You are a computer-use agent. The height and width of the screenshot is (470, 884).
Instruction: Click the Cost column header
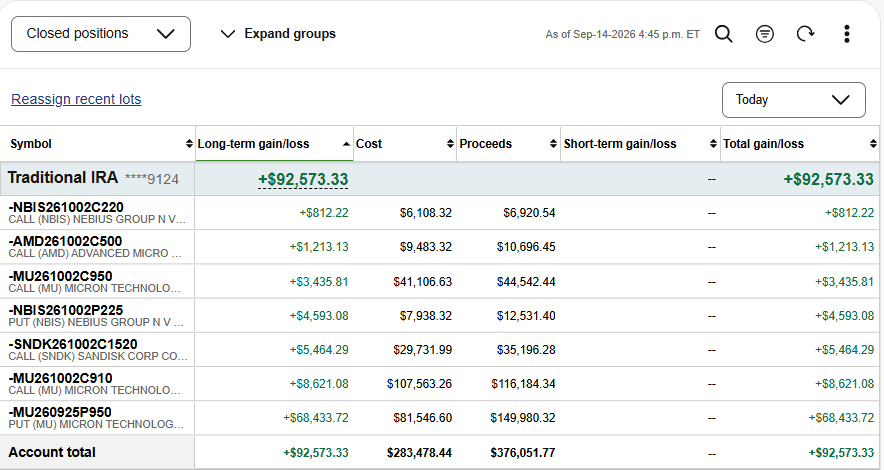pyautogui.click(x=369, y=144)
